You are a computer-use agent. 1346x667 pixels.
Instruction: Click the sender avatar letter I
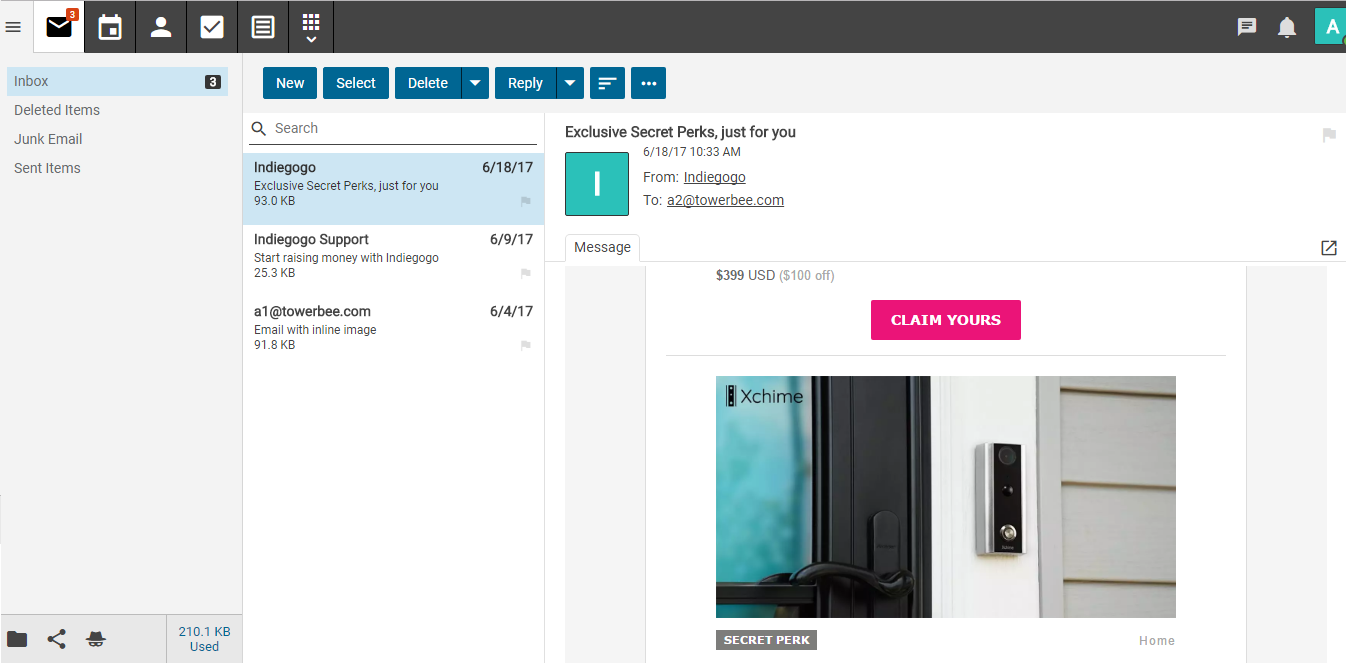pos(597,184)
